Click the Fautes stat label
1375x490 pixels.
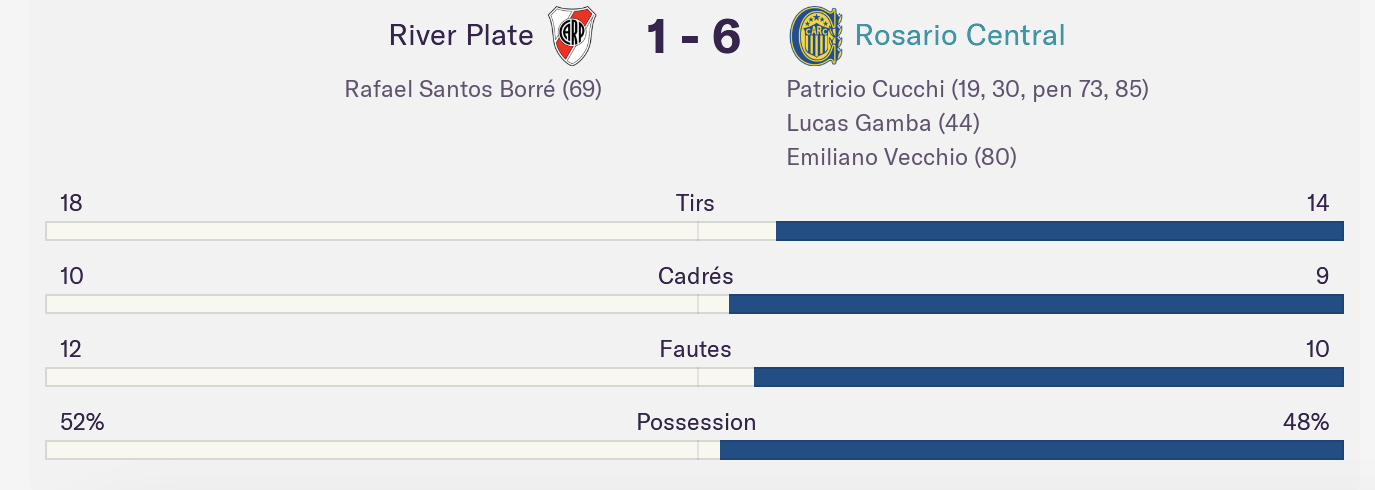695,349
